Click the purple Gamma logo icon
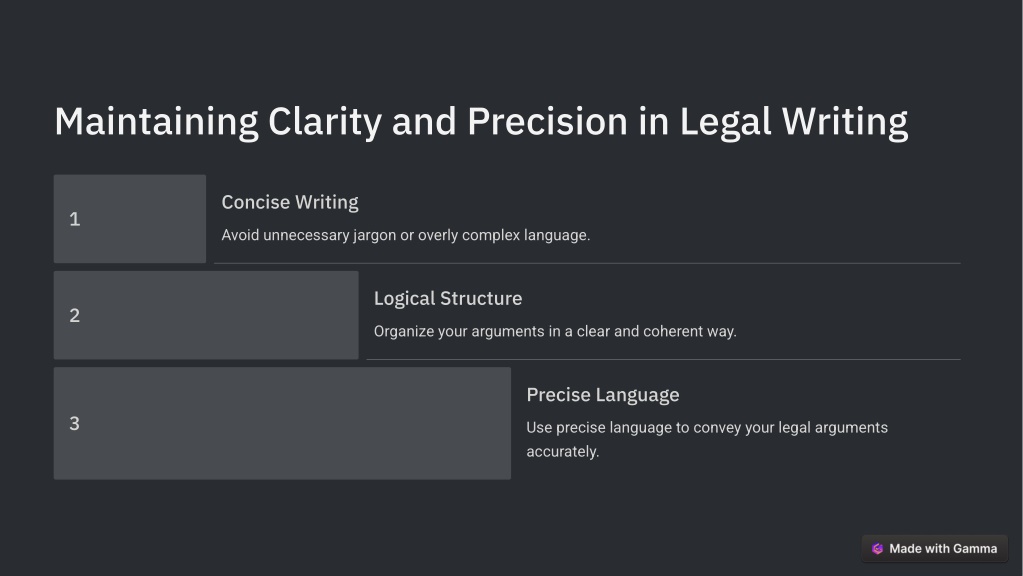 [878, 549]
